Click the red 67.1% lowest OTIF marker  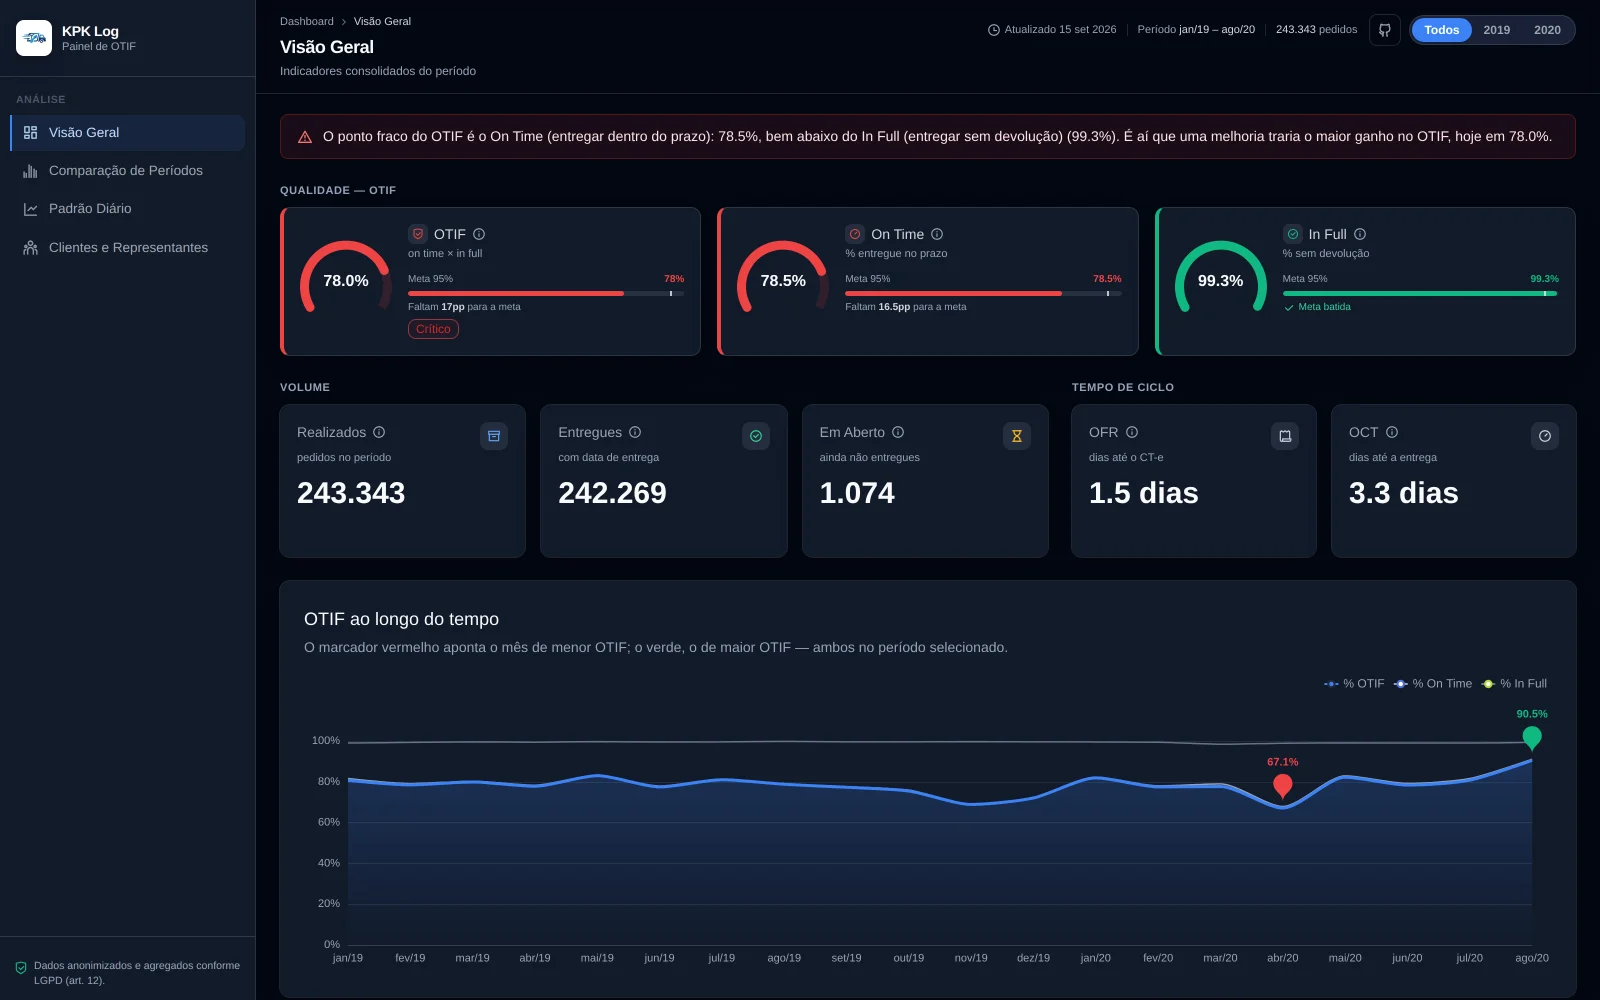[x=1282, y=786]
